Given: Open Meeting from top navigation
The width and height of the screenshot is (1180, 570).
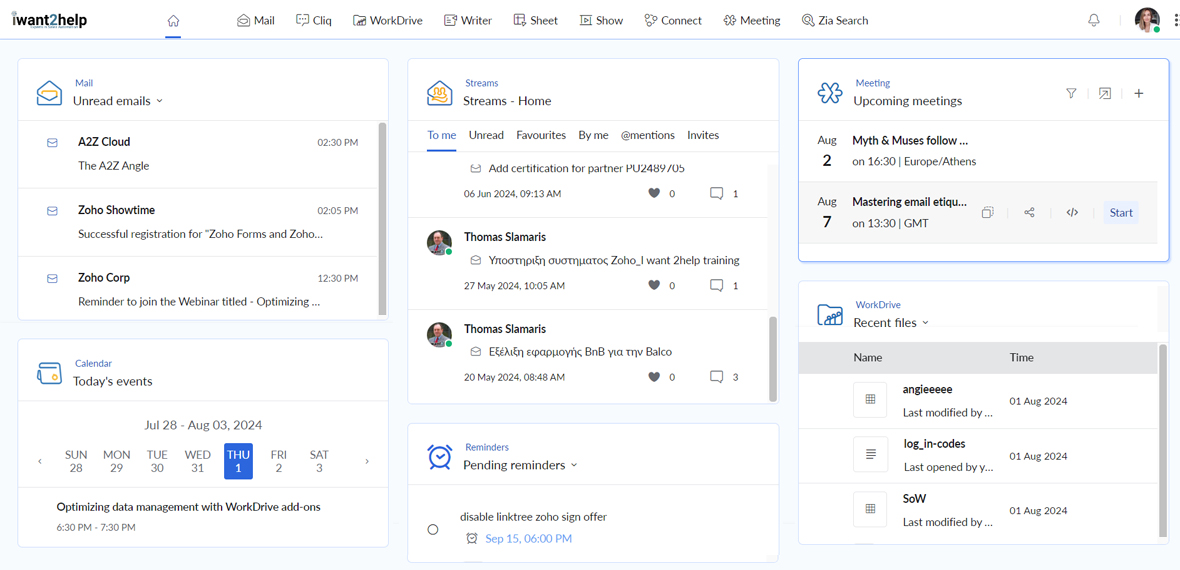Looking at the screenshot, I should click(752, 20).
